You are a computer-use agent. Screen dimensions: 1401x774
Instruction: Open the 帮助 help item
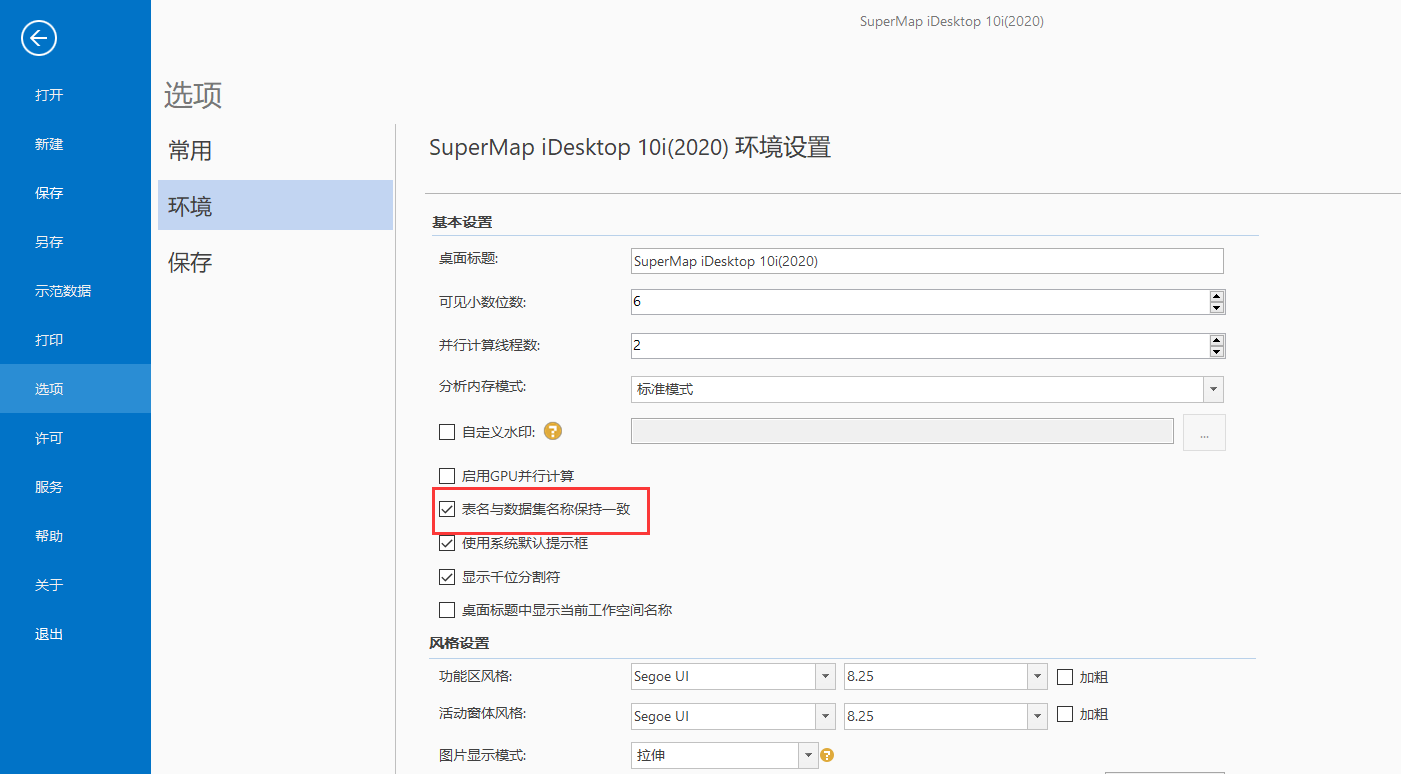click(x=49, y=536)
